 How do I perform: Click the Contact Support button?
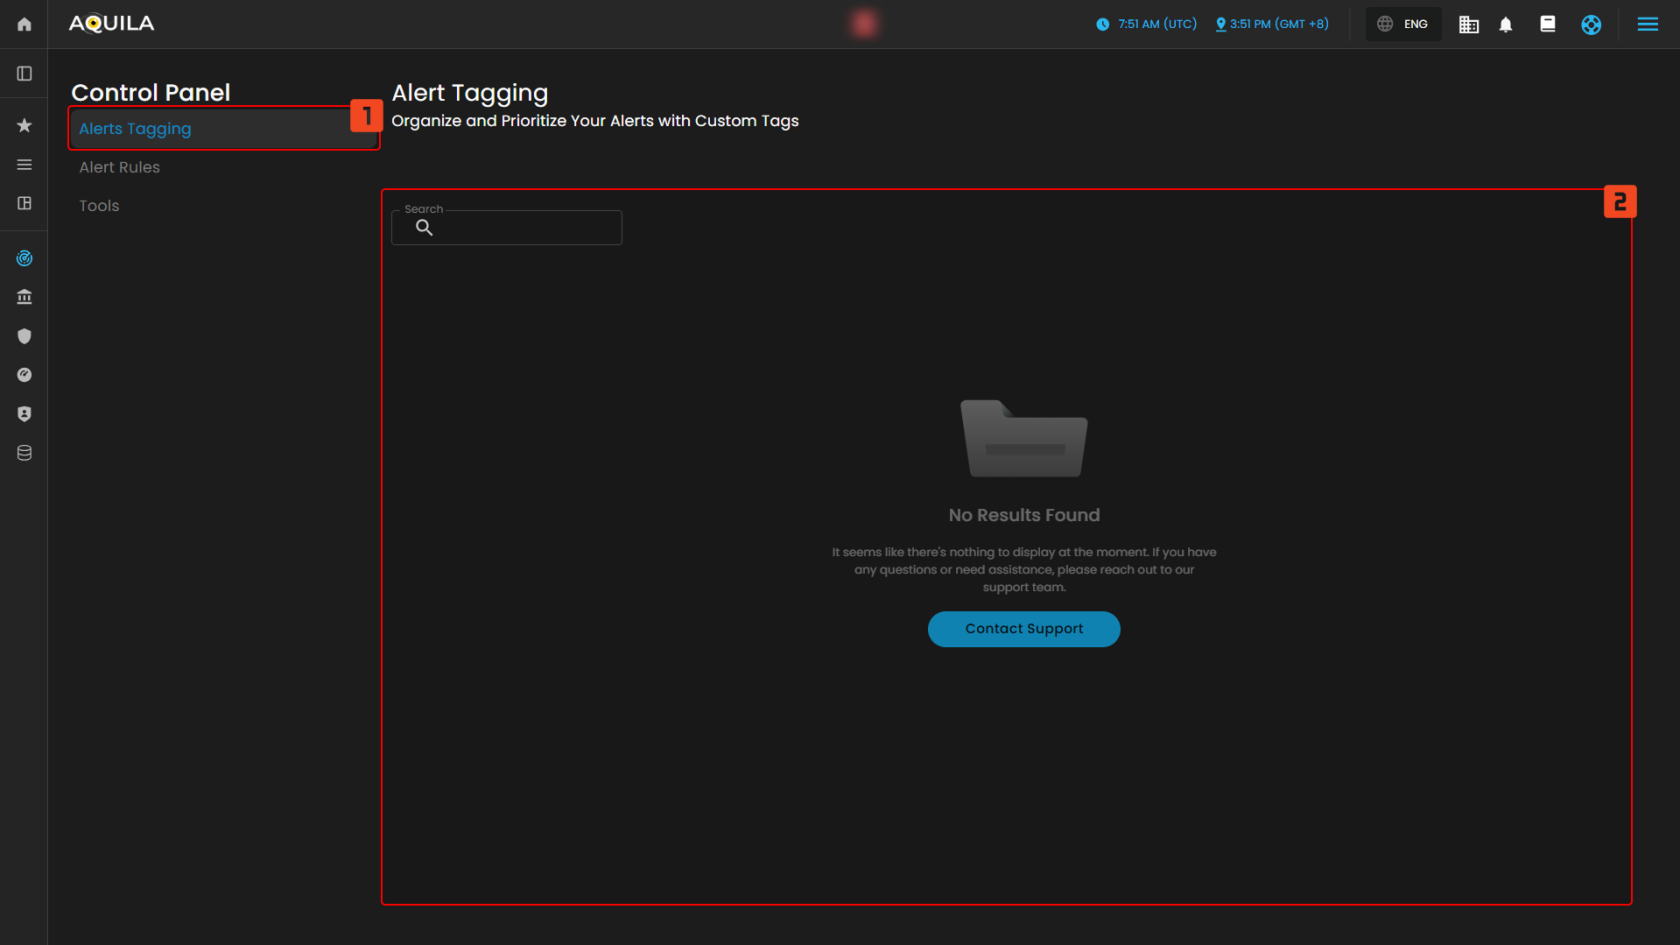(1023, 629)
